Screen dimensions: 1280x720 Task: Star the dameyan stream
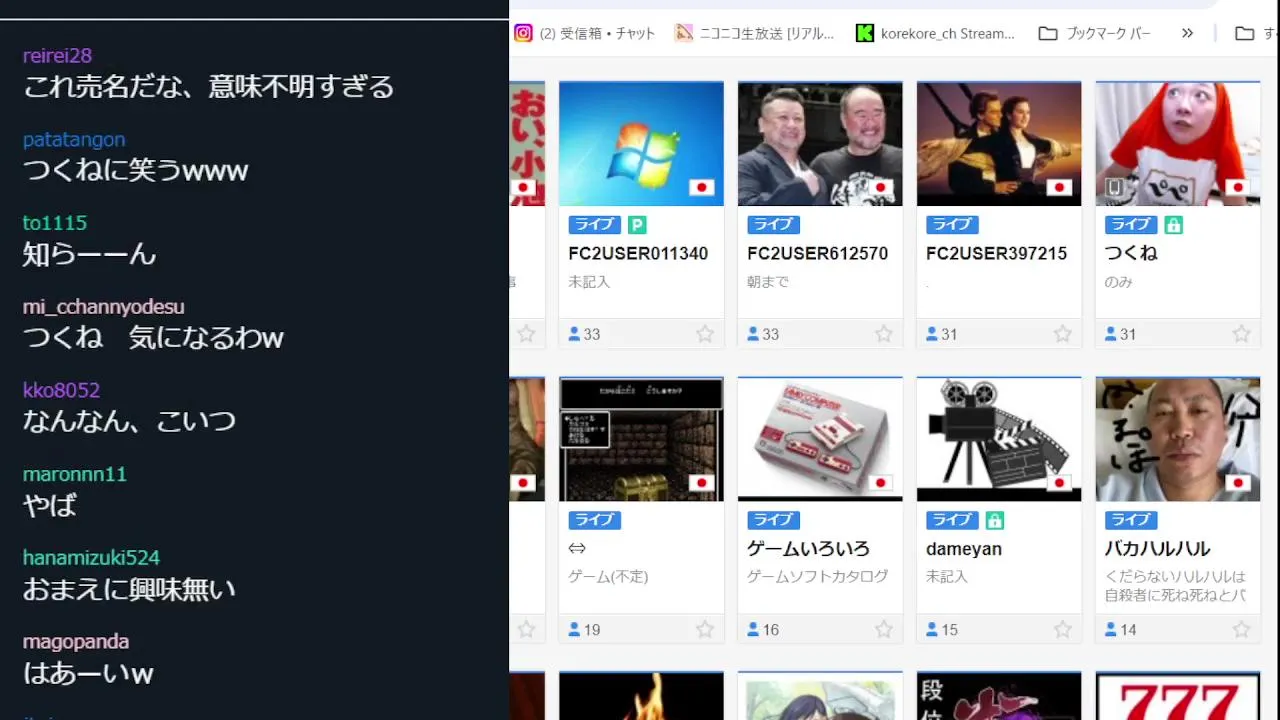pos(1063,629)
